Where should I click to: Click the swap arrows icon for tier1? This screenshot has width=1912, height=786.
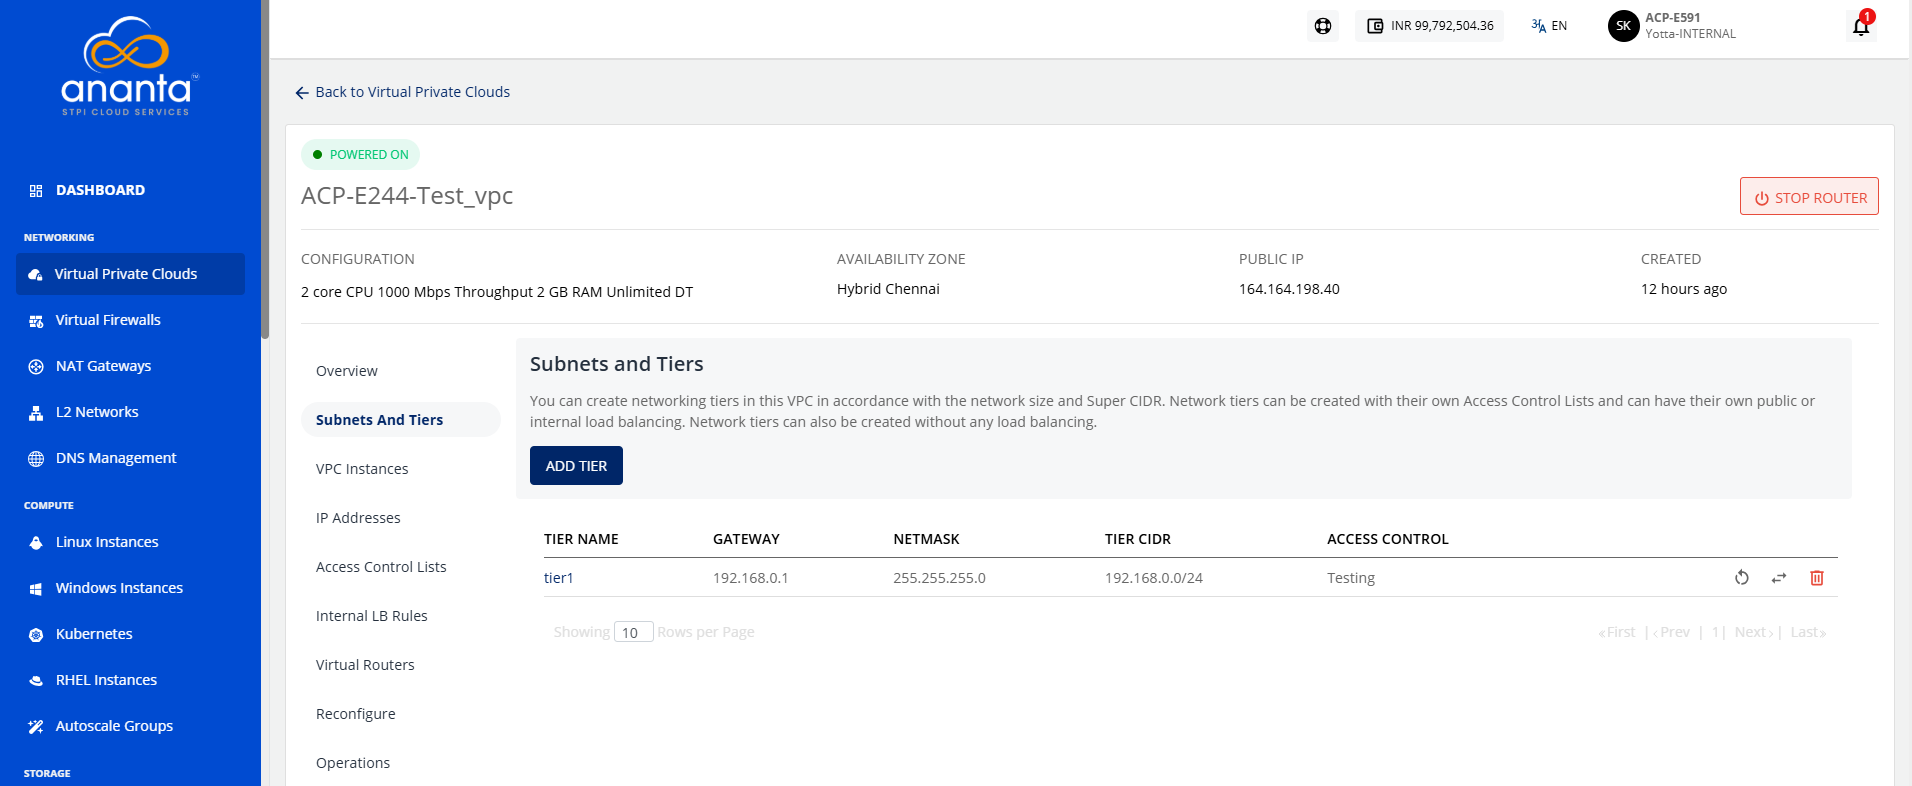pyautogui.click(x=1779, y=578)
